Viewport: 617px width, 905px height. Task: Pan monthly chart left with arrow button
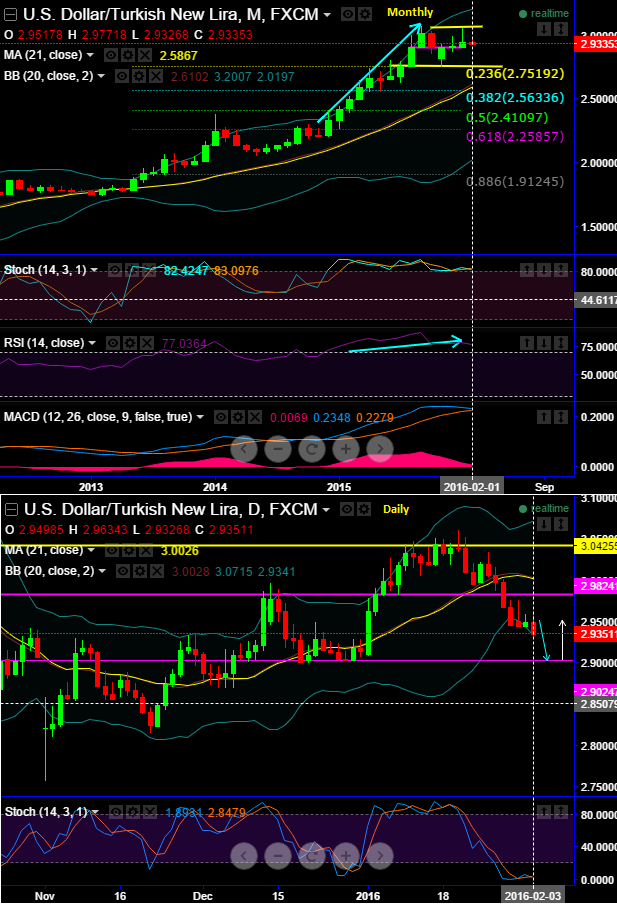[x=244, y=448]
